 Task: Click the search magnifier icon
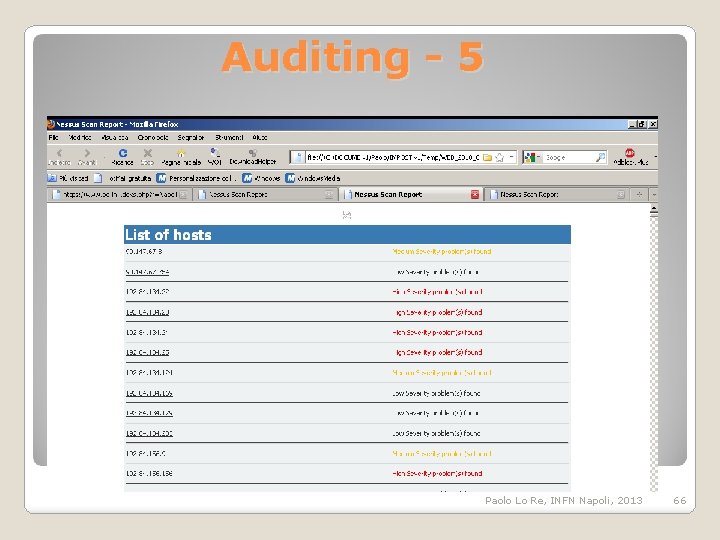point(600,158)
